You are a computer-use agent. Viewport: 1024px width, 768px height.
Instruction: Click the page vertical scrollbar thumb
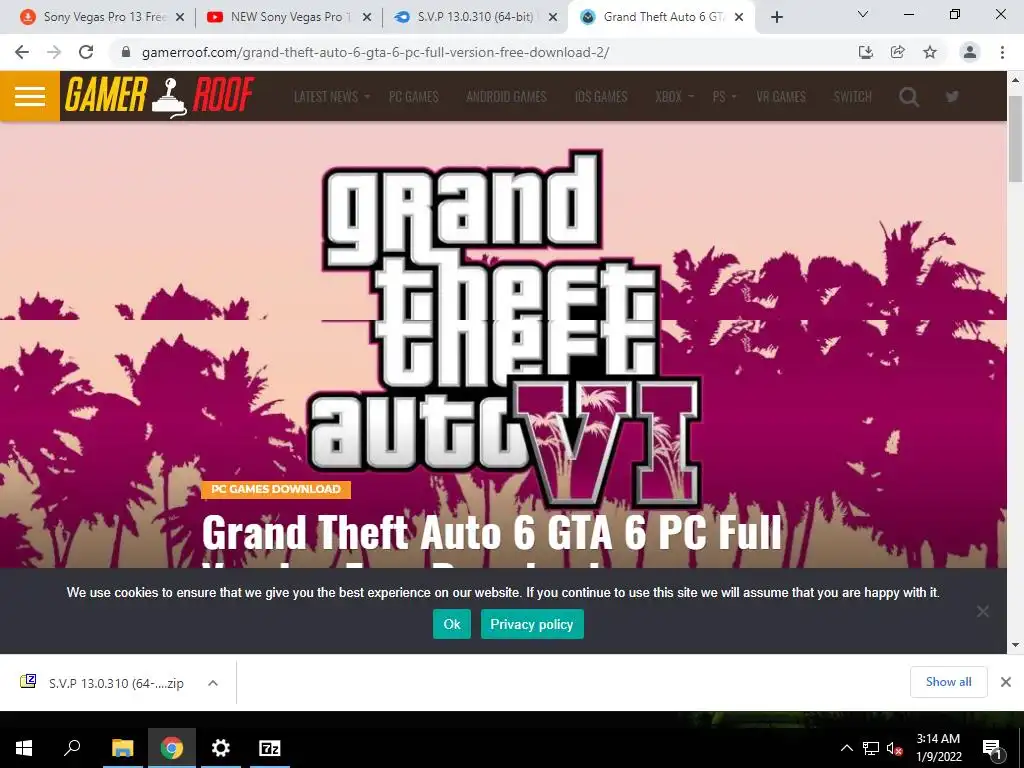pos(1016,138)
